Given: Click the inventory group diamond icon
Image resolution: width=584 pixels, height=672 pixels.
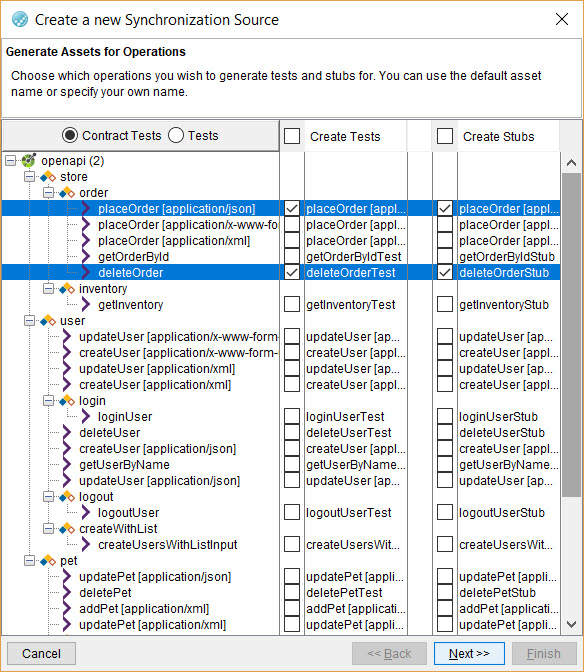Looking at the screenshot, I should coord(67,289).
